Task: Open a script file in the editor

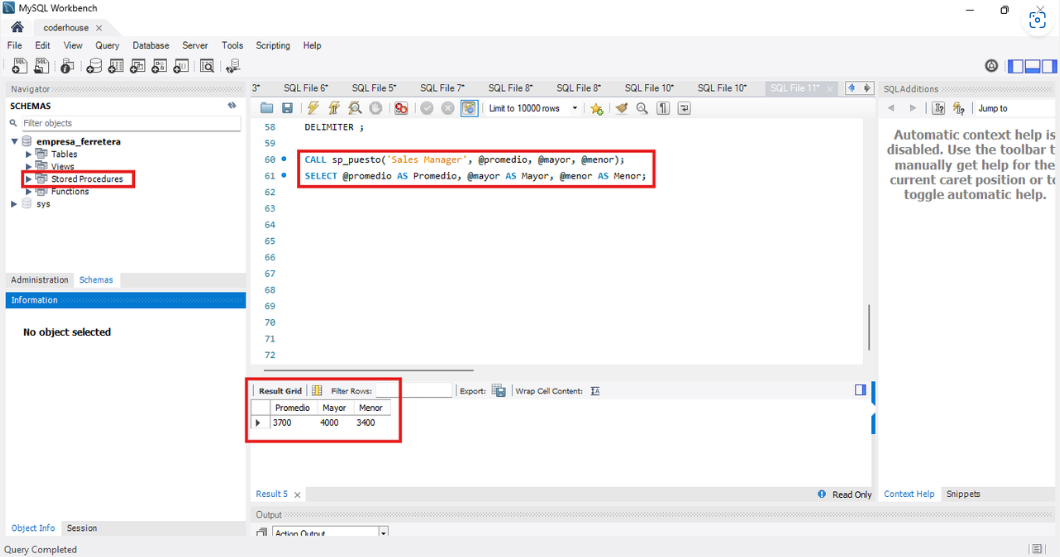Action: pyautogui.click(x=266, y=108)
